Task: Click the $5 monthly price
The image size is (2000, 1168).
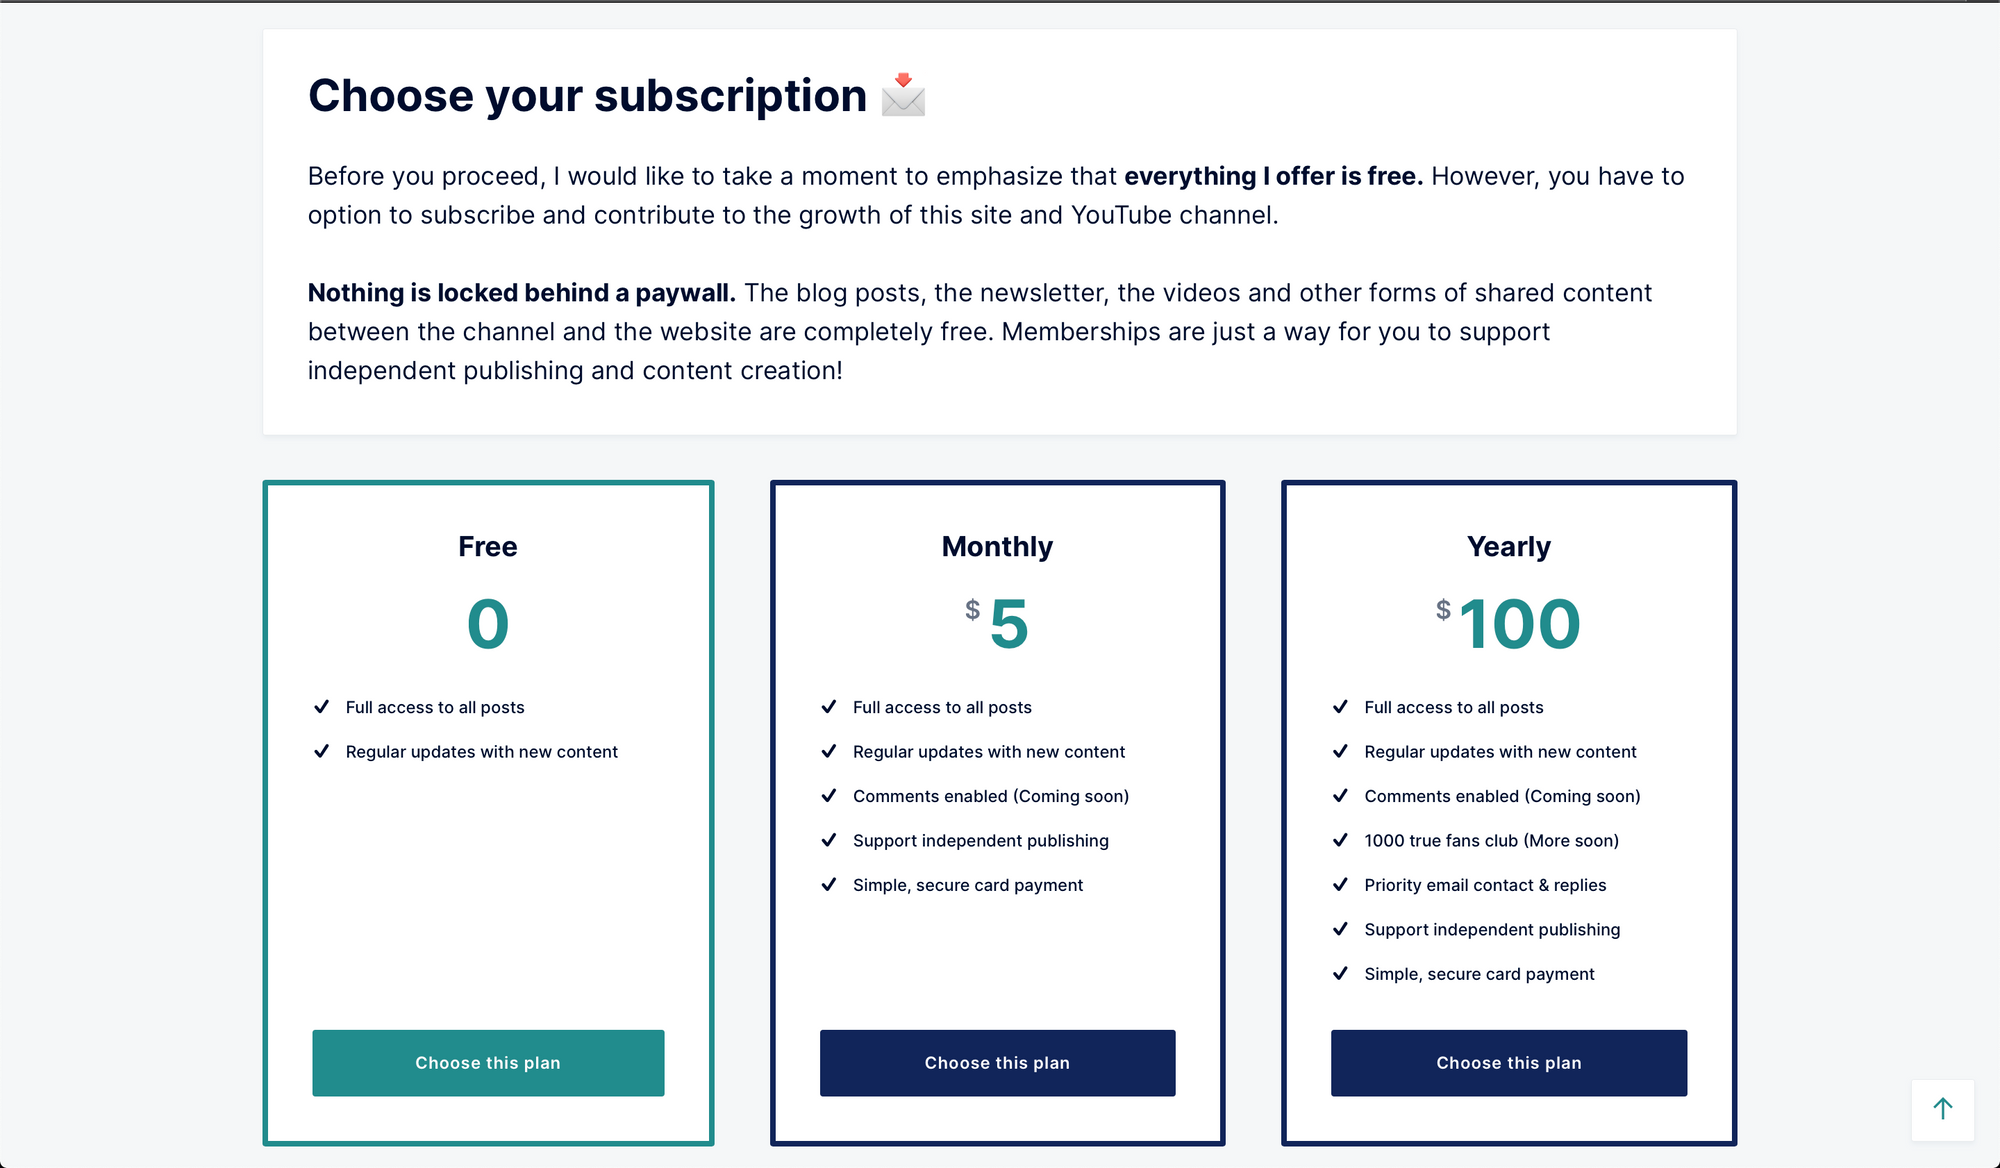Action: click(997, 624)
